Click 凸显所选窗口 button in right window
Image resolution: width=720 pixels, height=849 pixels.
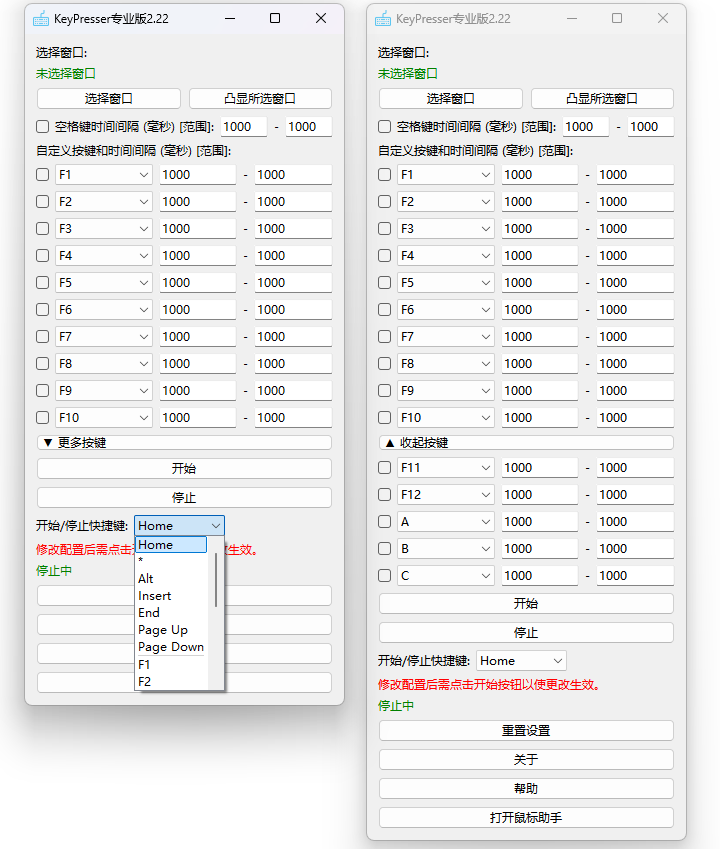coord(602,99)
